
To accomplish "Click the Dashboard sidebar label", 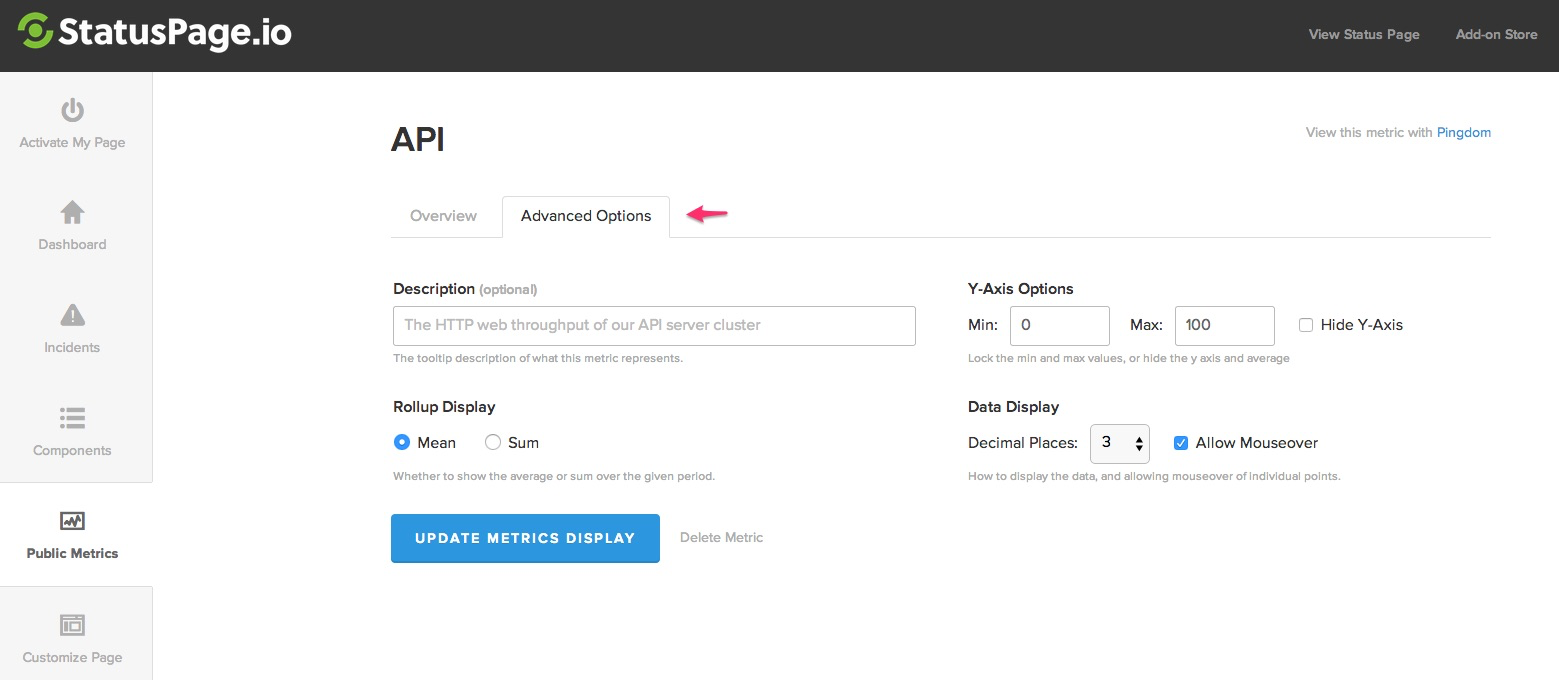I will pos(72,244).
